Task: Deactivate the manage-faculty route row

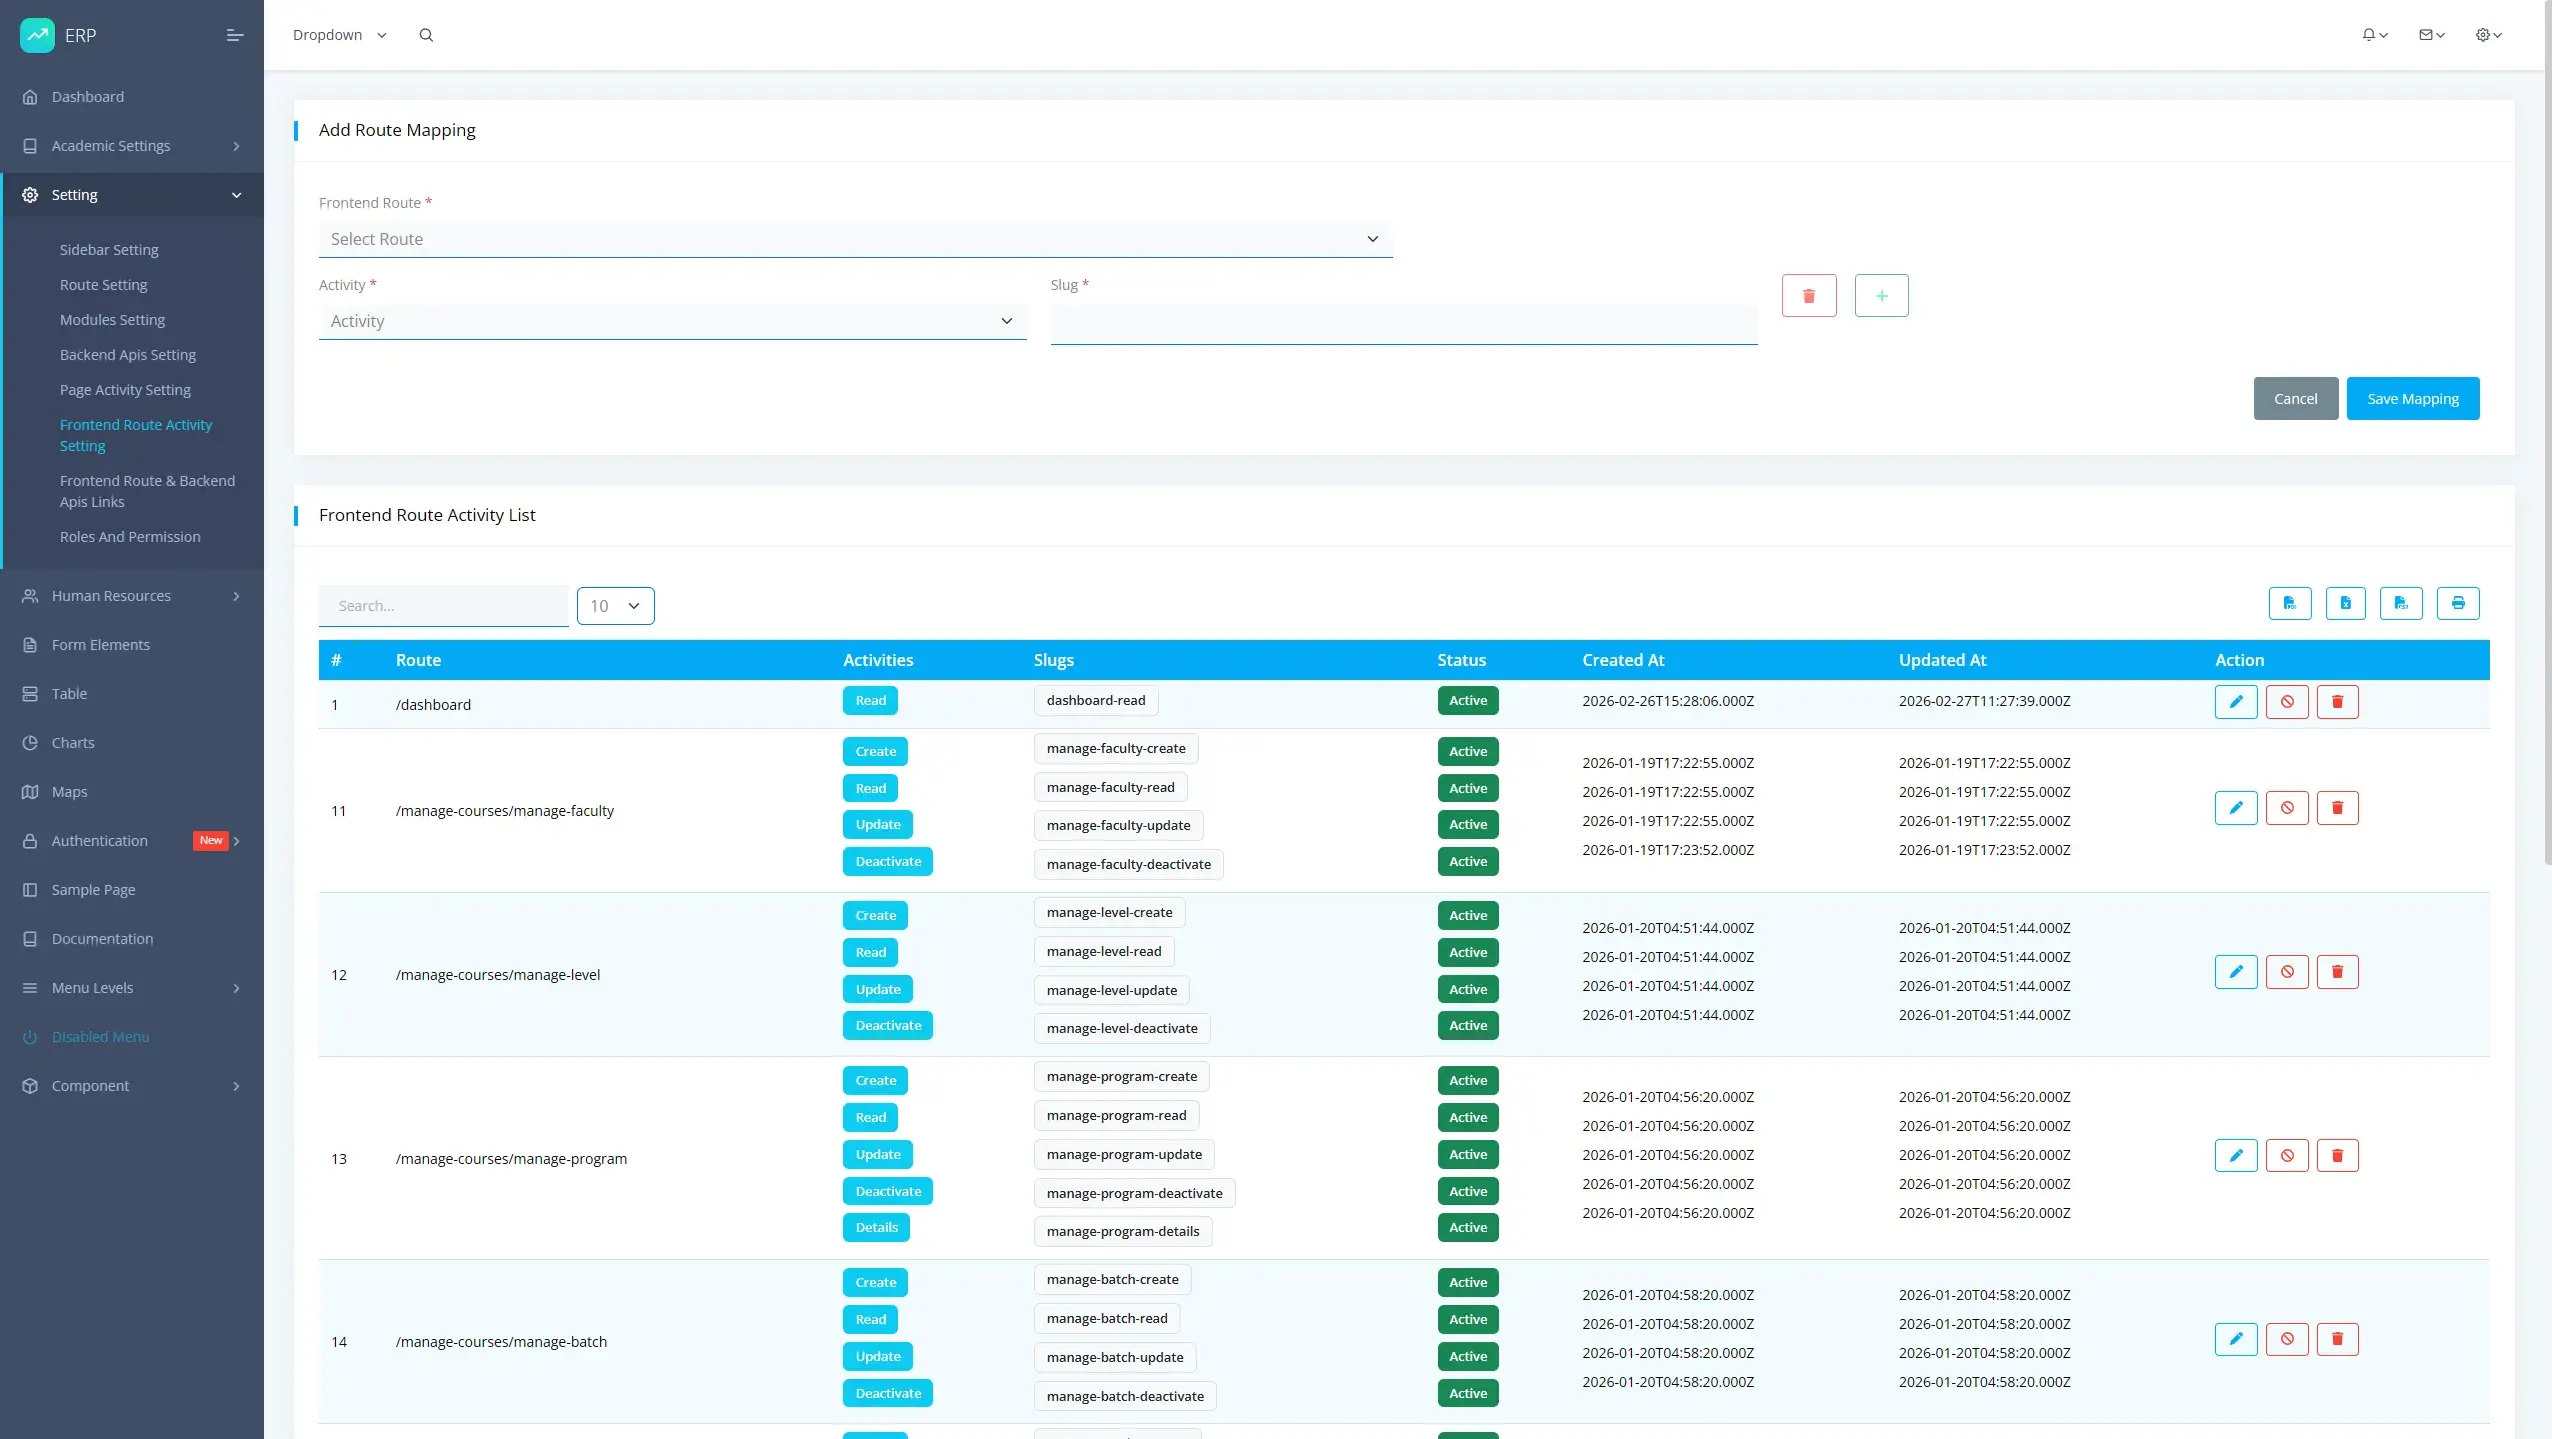Action: pyautogui.click(x=2287, y=807)
